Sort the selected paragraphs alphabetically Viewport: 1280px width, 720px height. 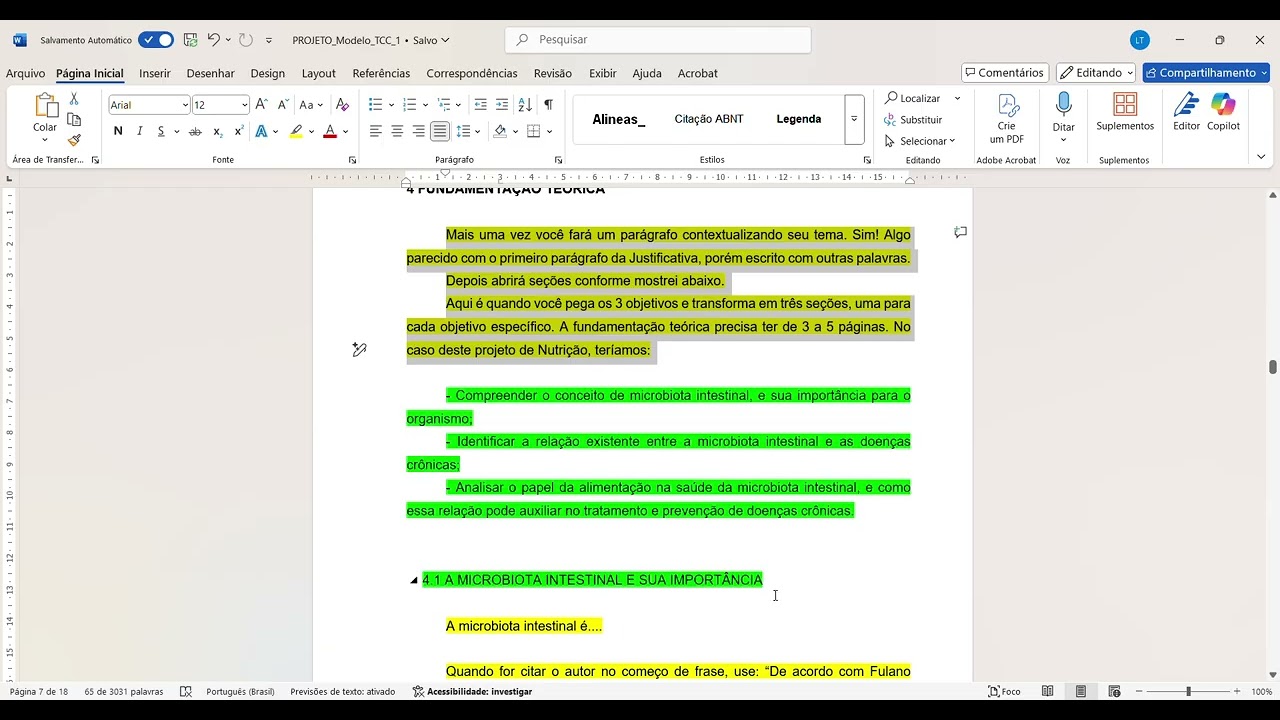pos(525,104)
